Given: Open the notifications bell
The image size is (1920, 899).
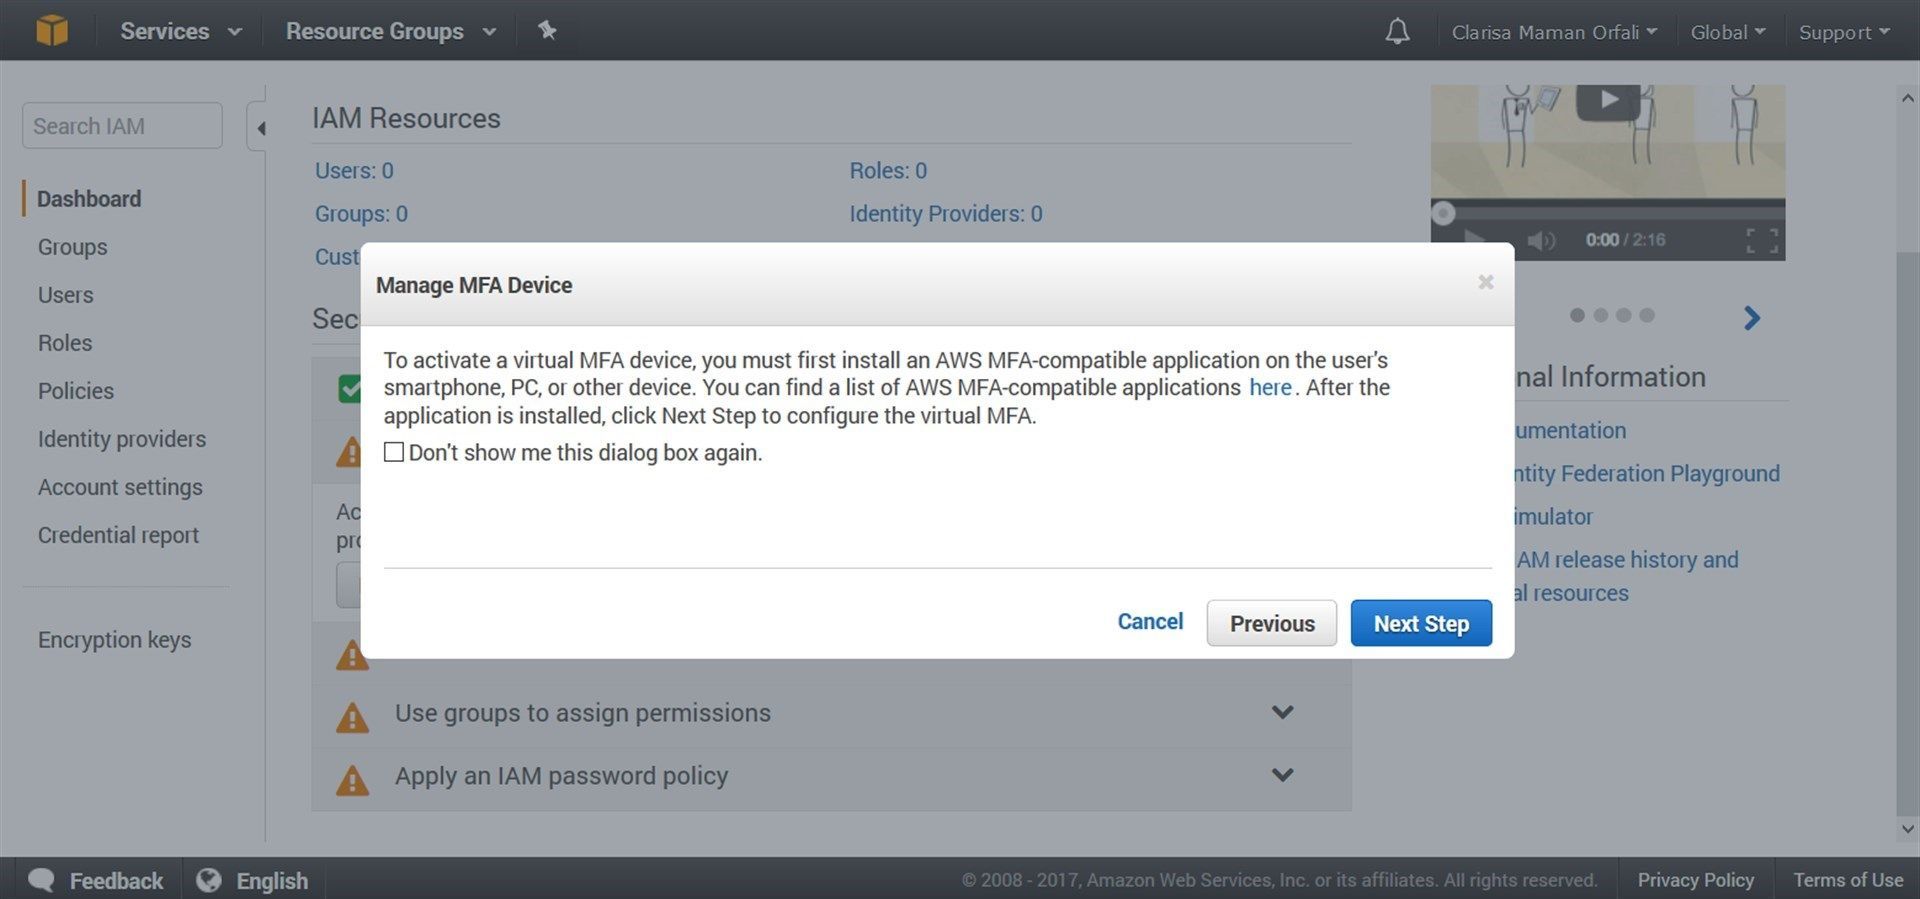Looking at the screenshot, I should (1397, 32).
